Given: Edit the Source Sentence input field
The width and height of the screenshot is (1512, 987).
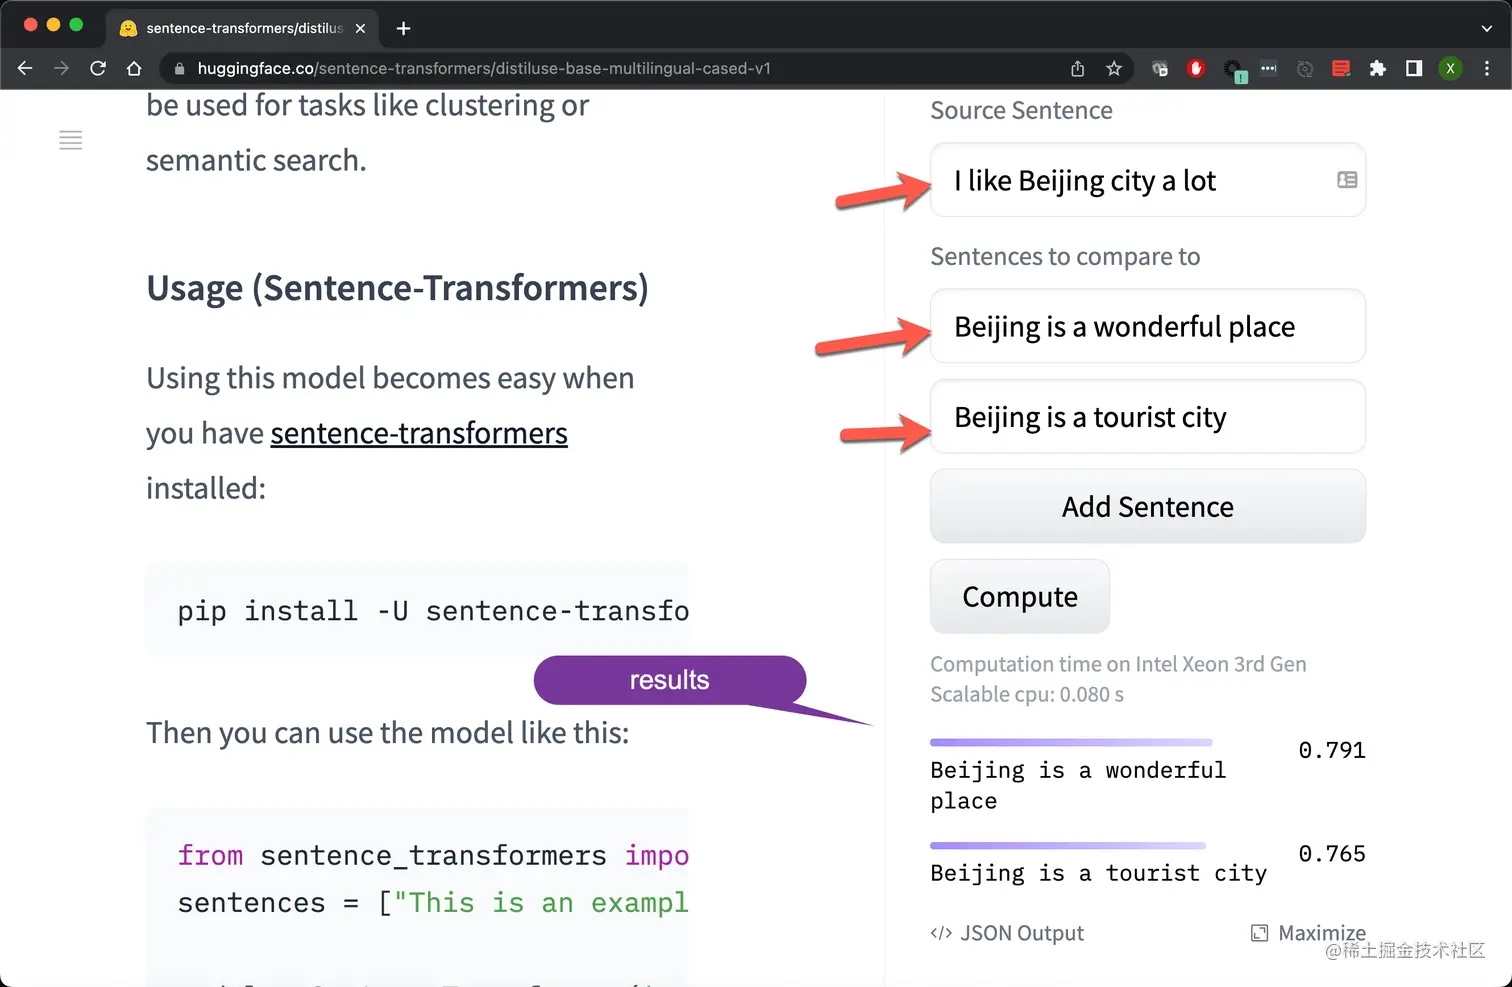Looking at the screenshot, I should pos(1148,180).
